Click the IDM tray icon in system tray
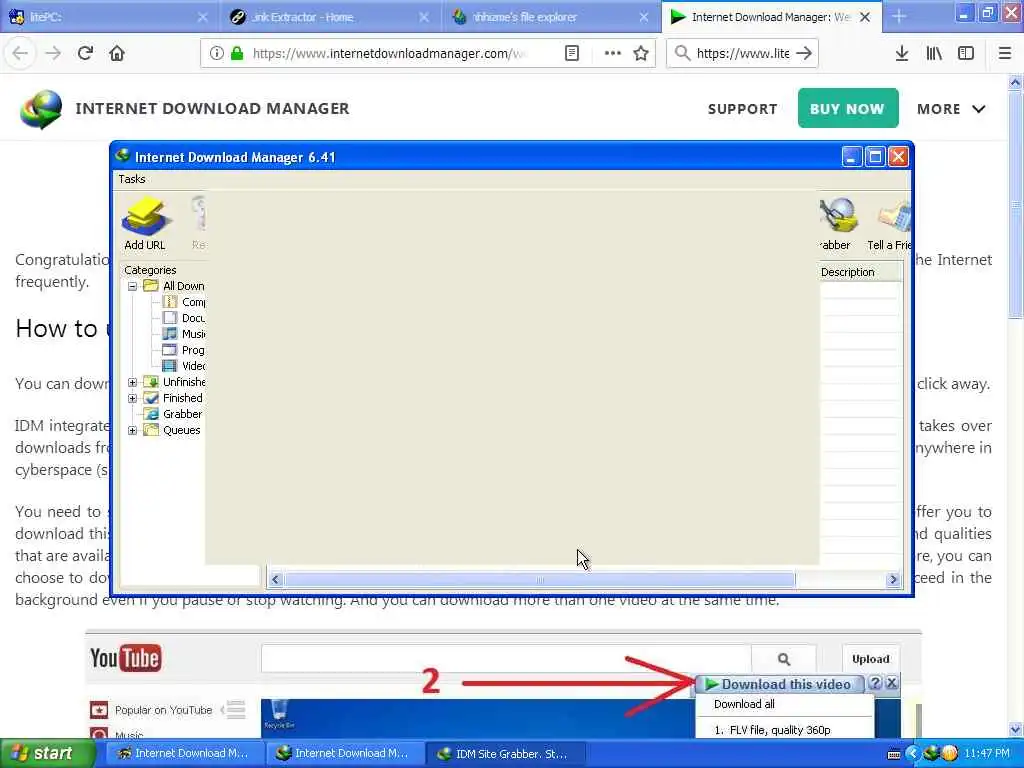The image size is (1024, 768). pyautogui.click(x=930, y=754)
